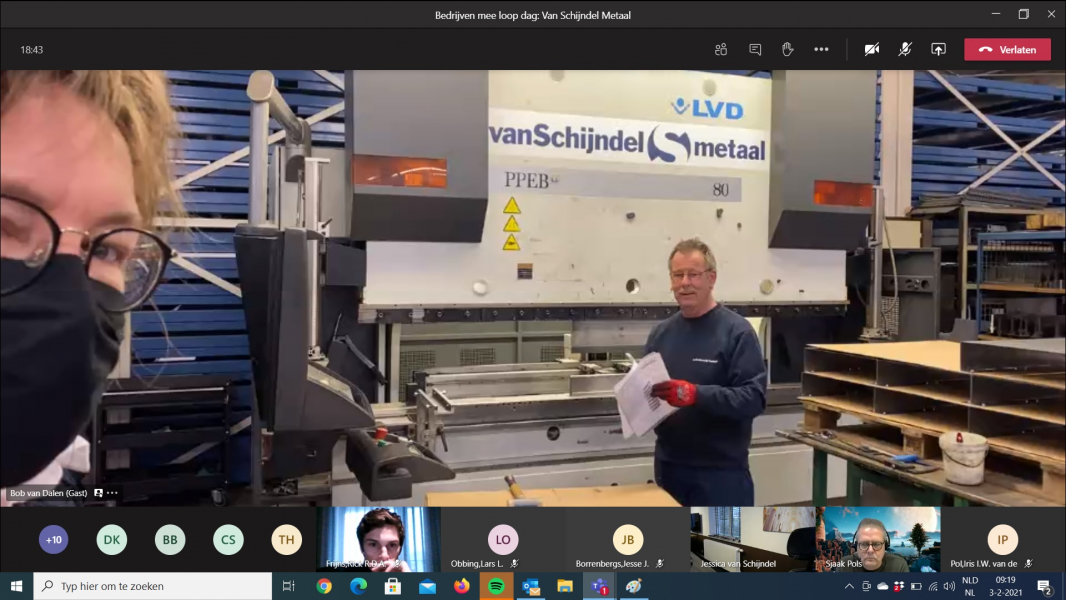Viewport: 1066px width, 600px height.
Task: Check battery status in the tray
Action: coord(916,586)
